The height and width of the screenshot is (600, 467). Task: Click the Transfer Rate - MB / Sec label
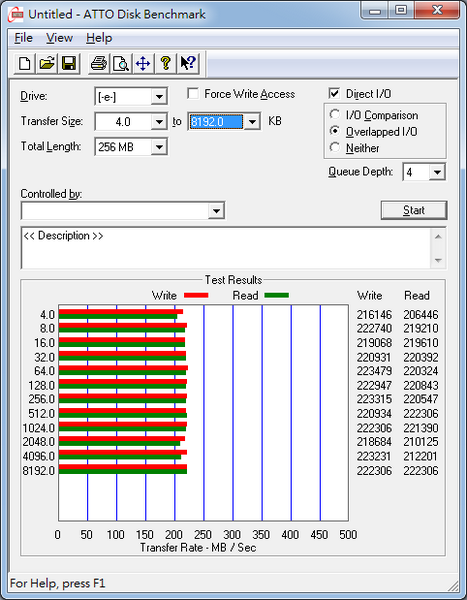198,548
